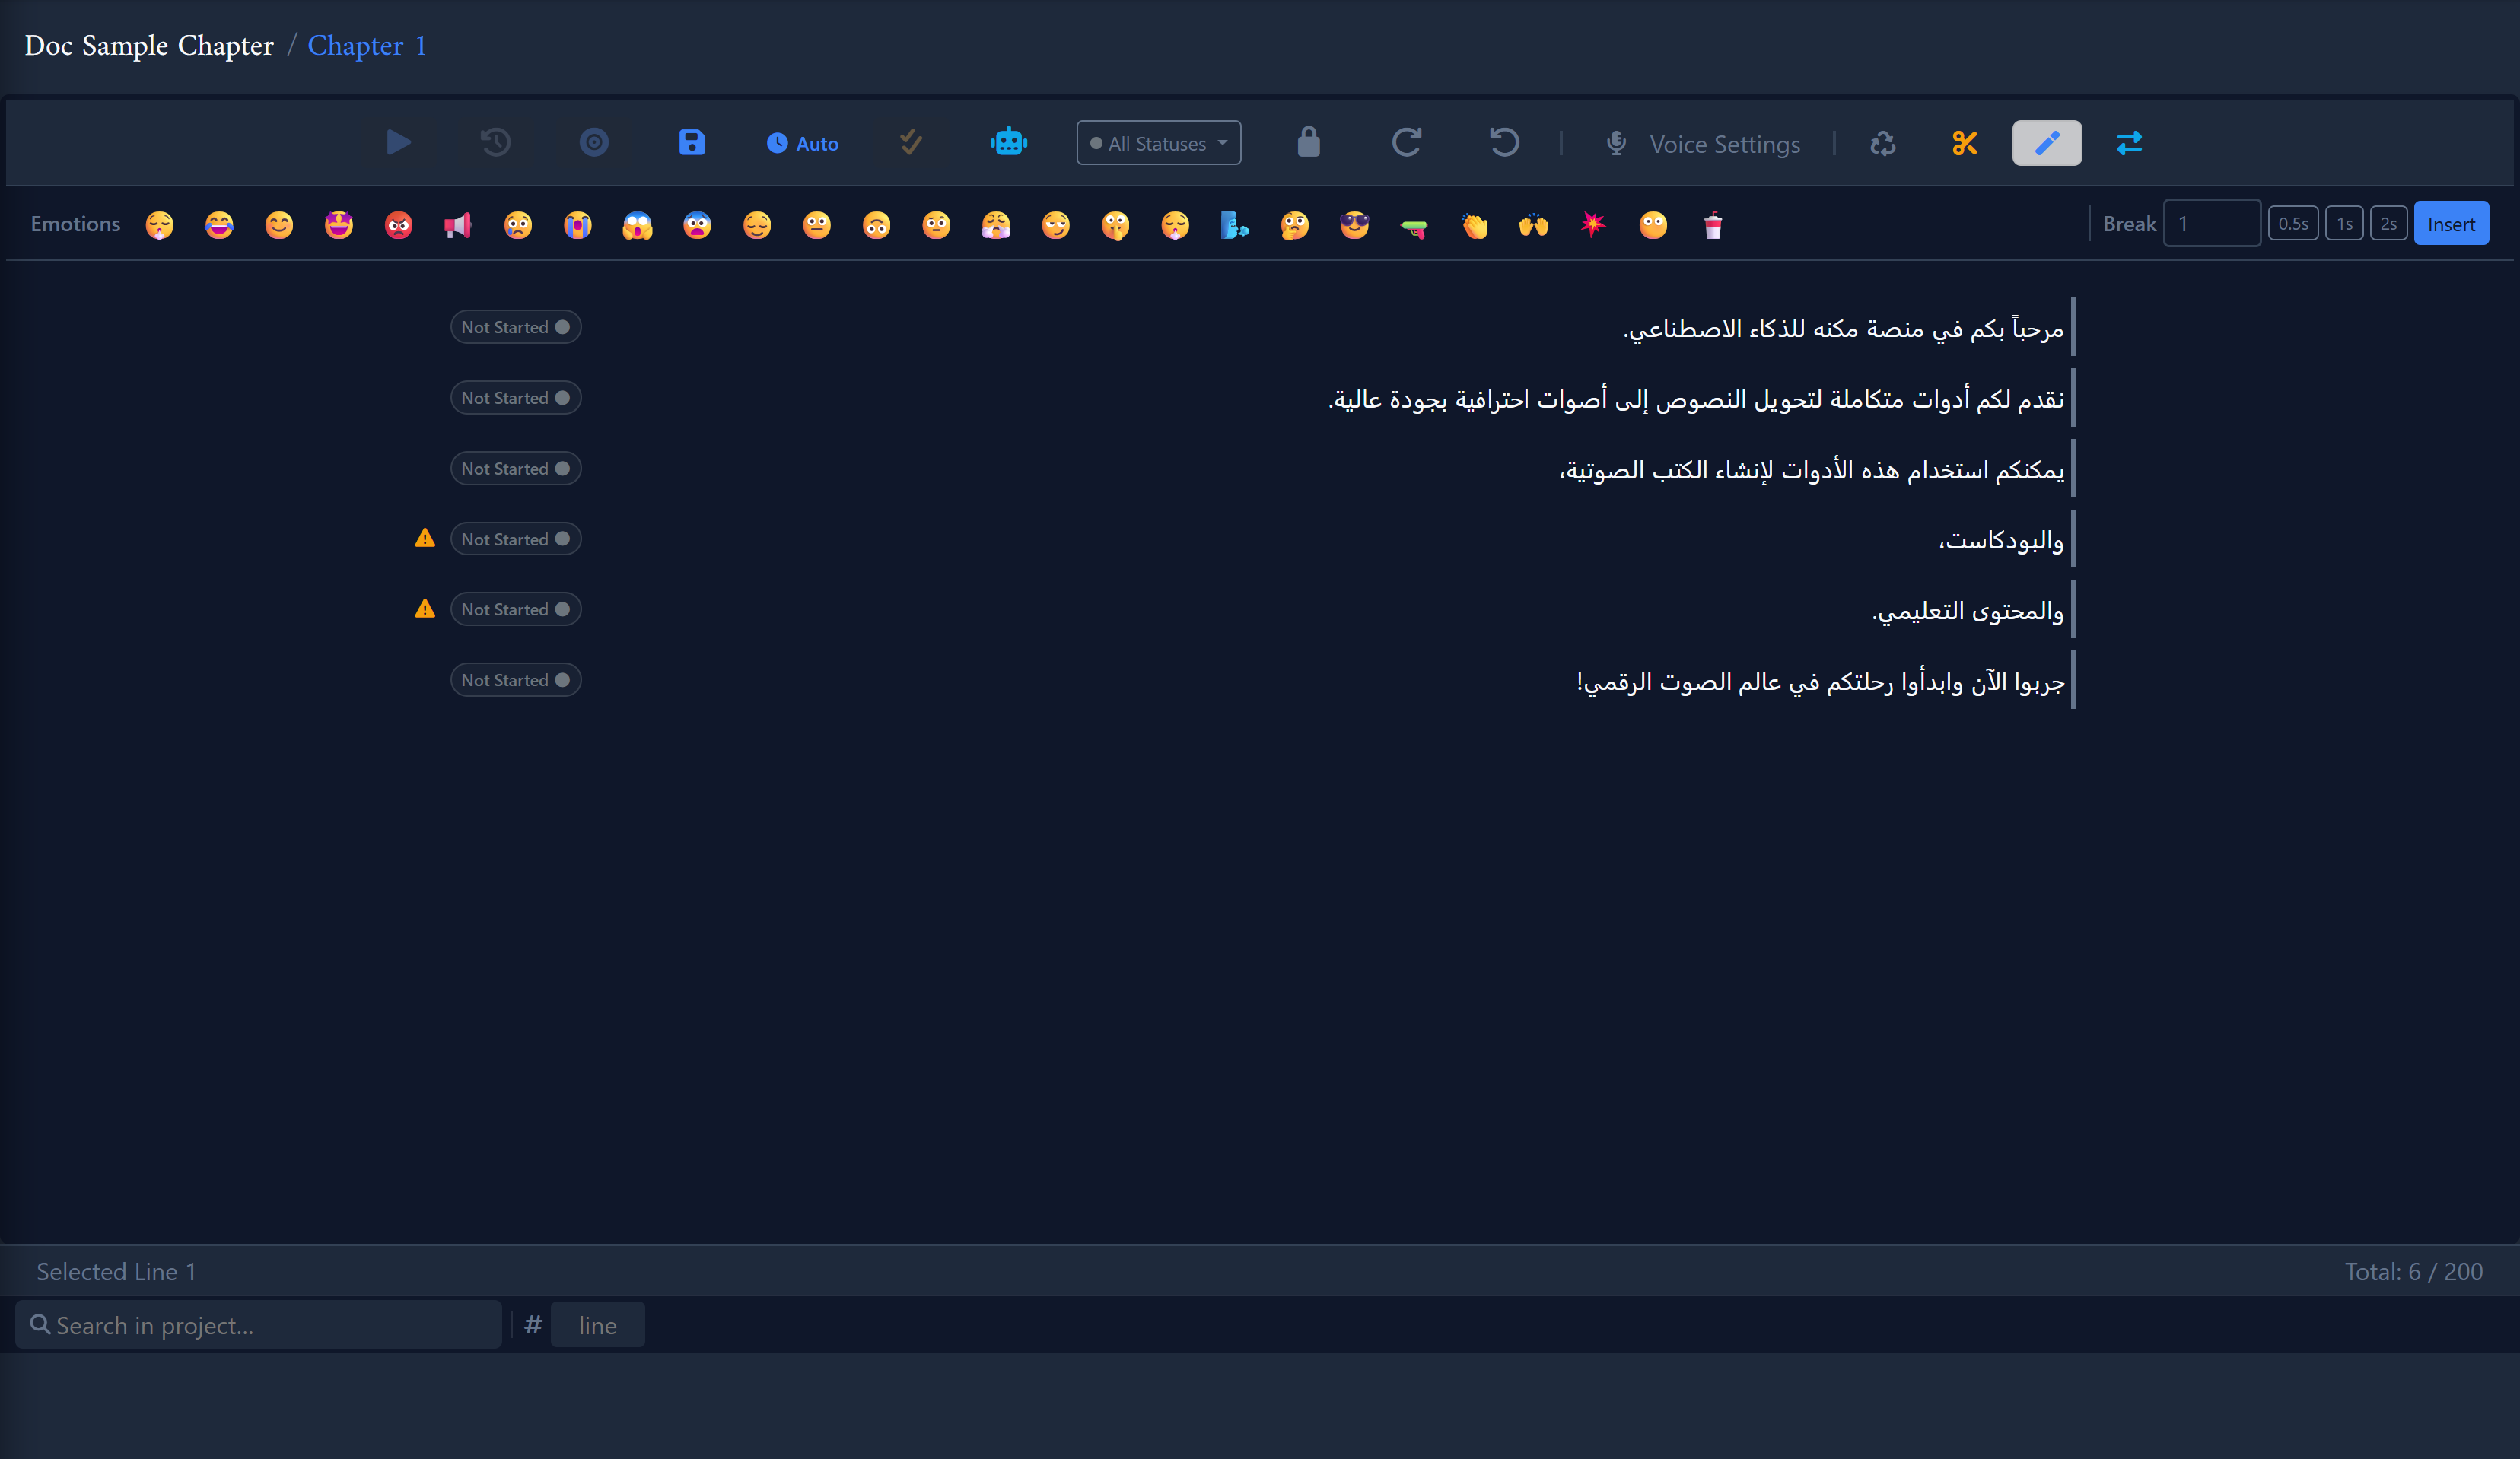
Task: Toggle the pencil edit mode button
Action: point(2047,143)
